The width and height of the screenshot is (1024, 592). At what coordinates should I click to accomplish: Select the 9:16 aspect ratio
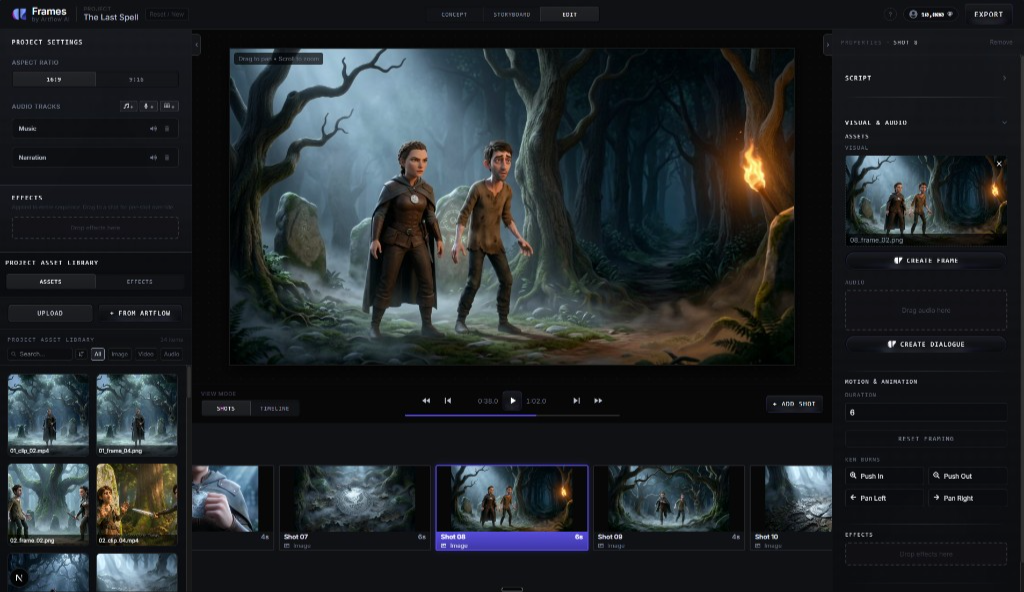click(x=136, y=80)
